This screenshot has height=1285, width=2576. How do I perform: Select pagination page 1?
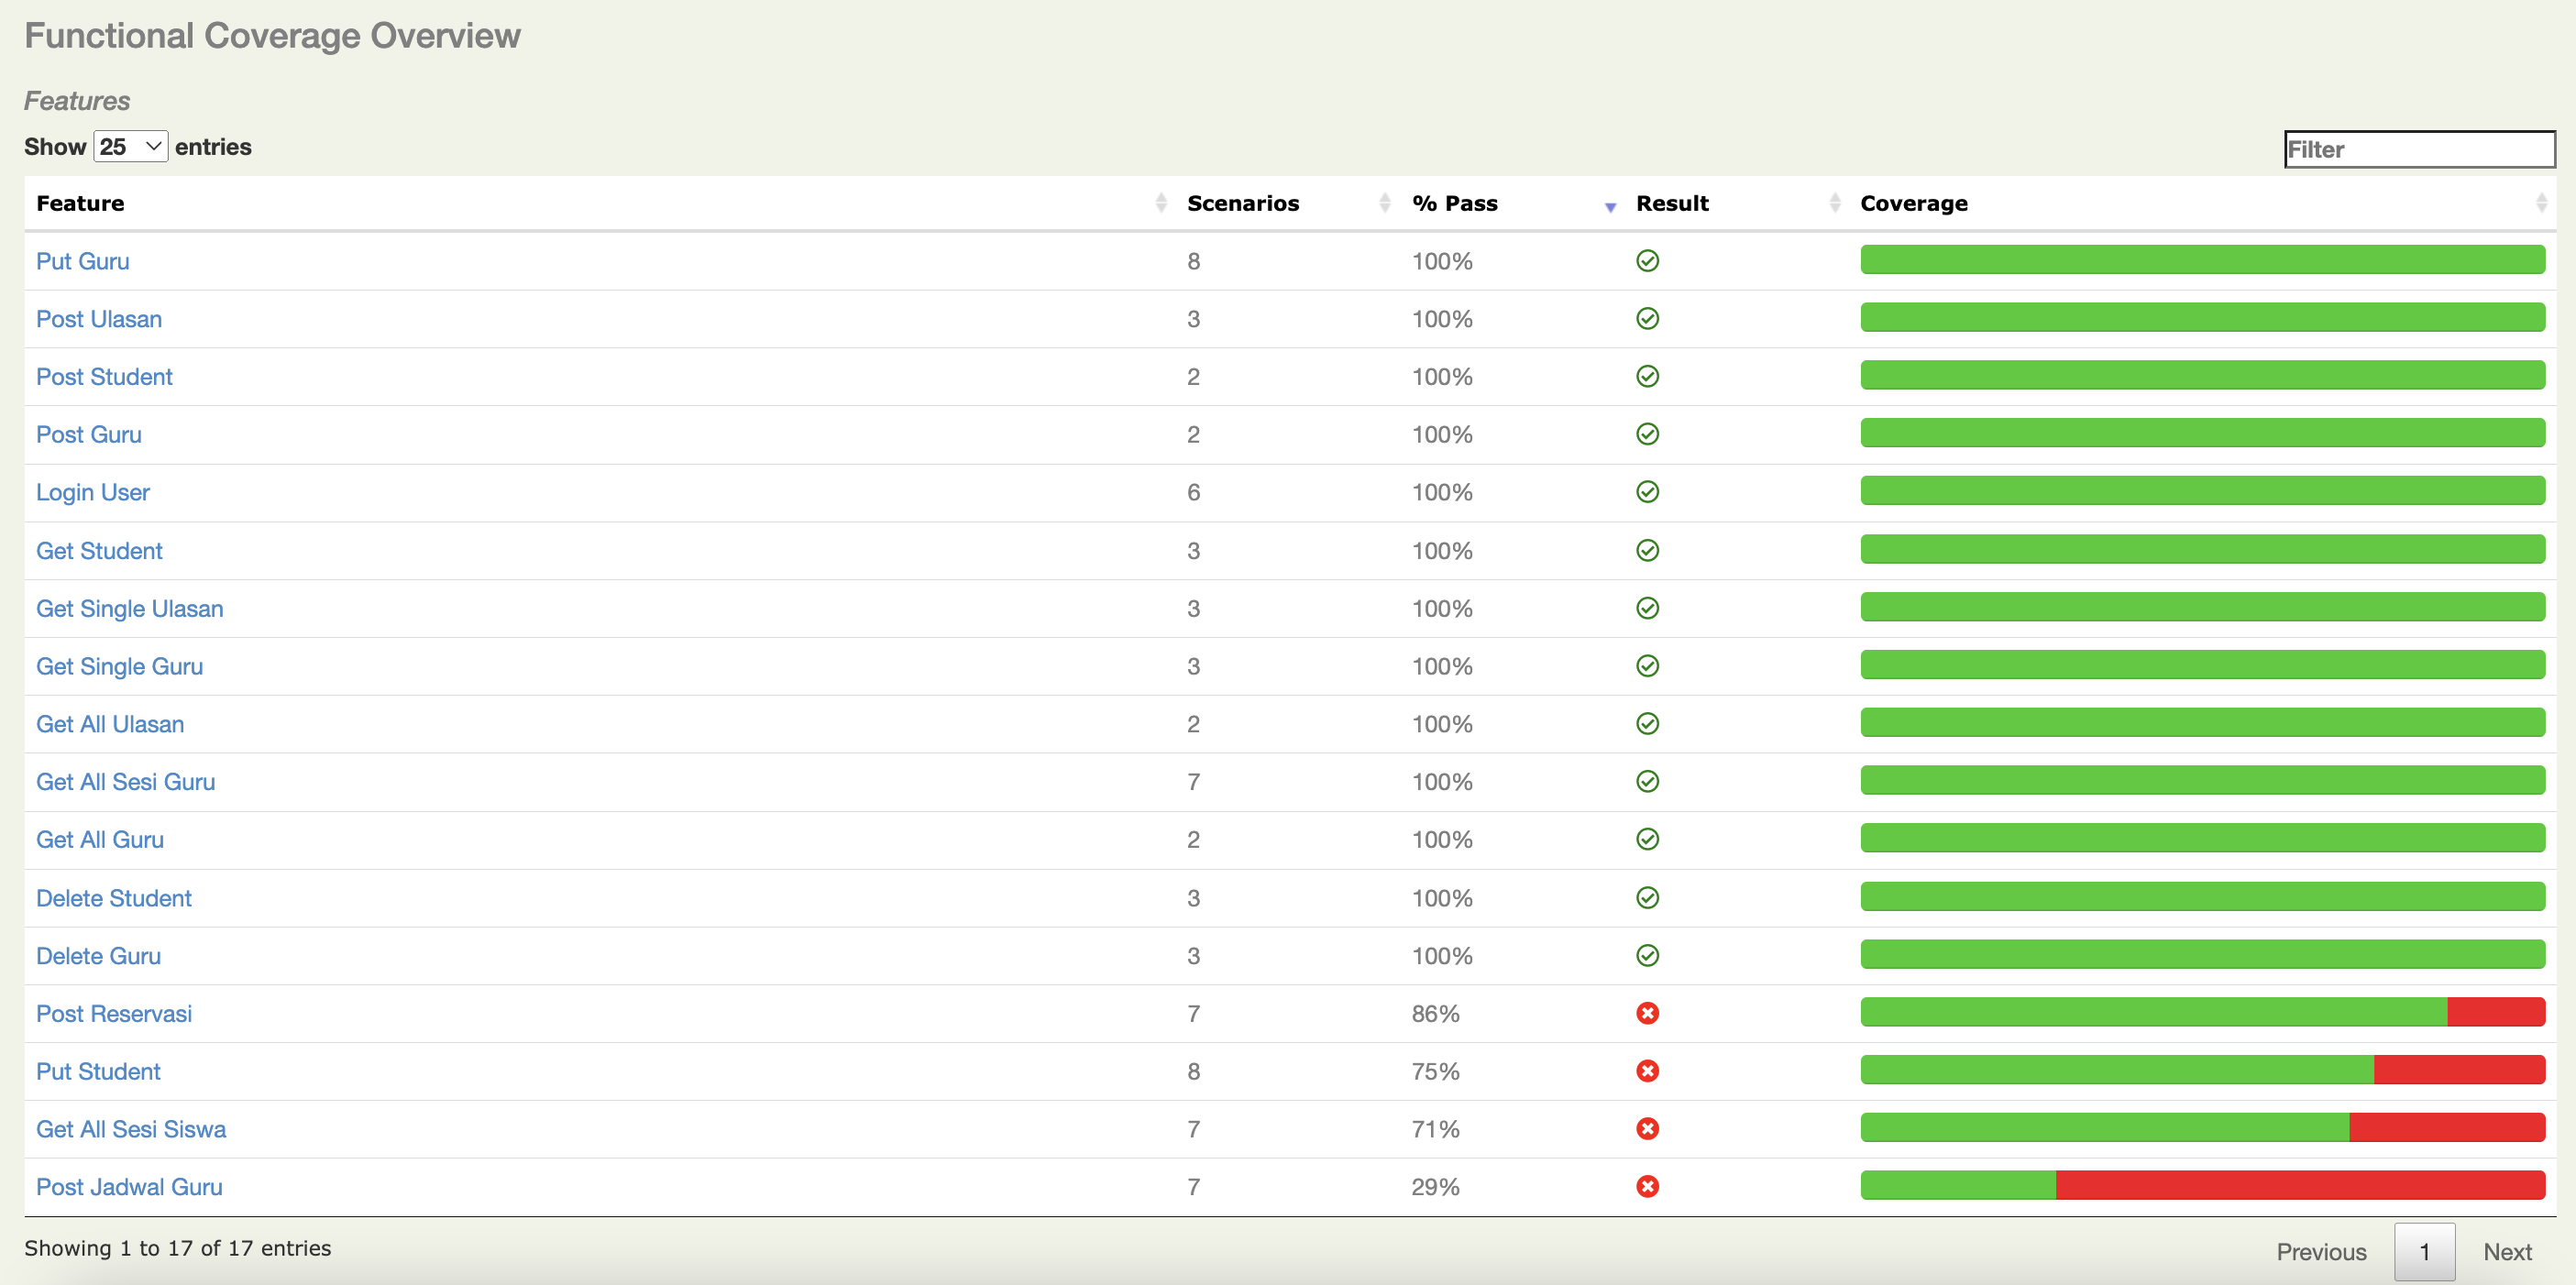coord(2423,1251)
